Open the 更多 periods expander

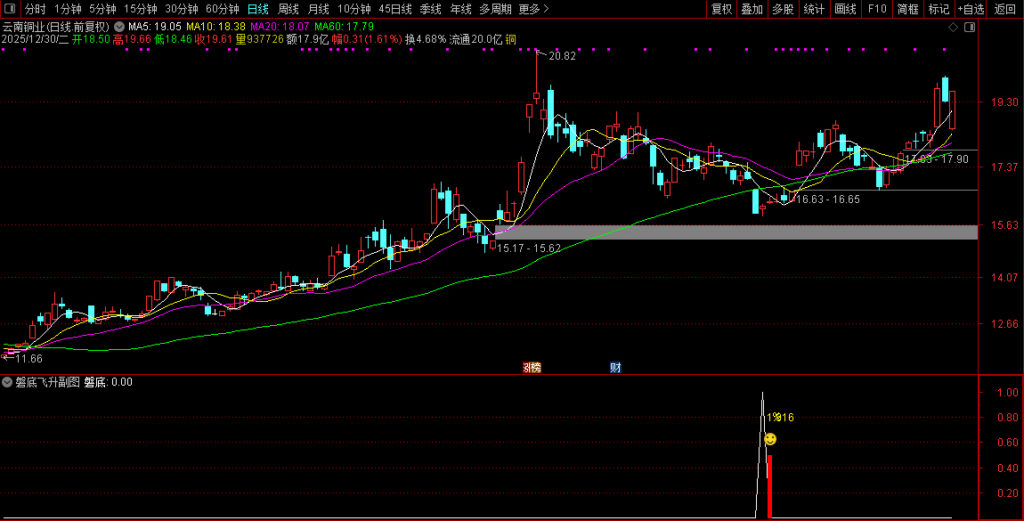[533, 9]
